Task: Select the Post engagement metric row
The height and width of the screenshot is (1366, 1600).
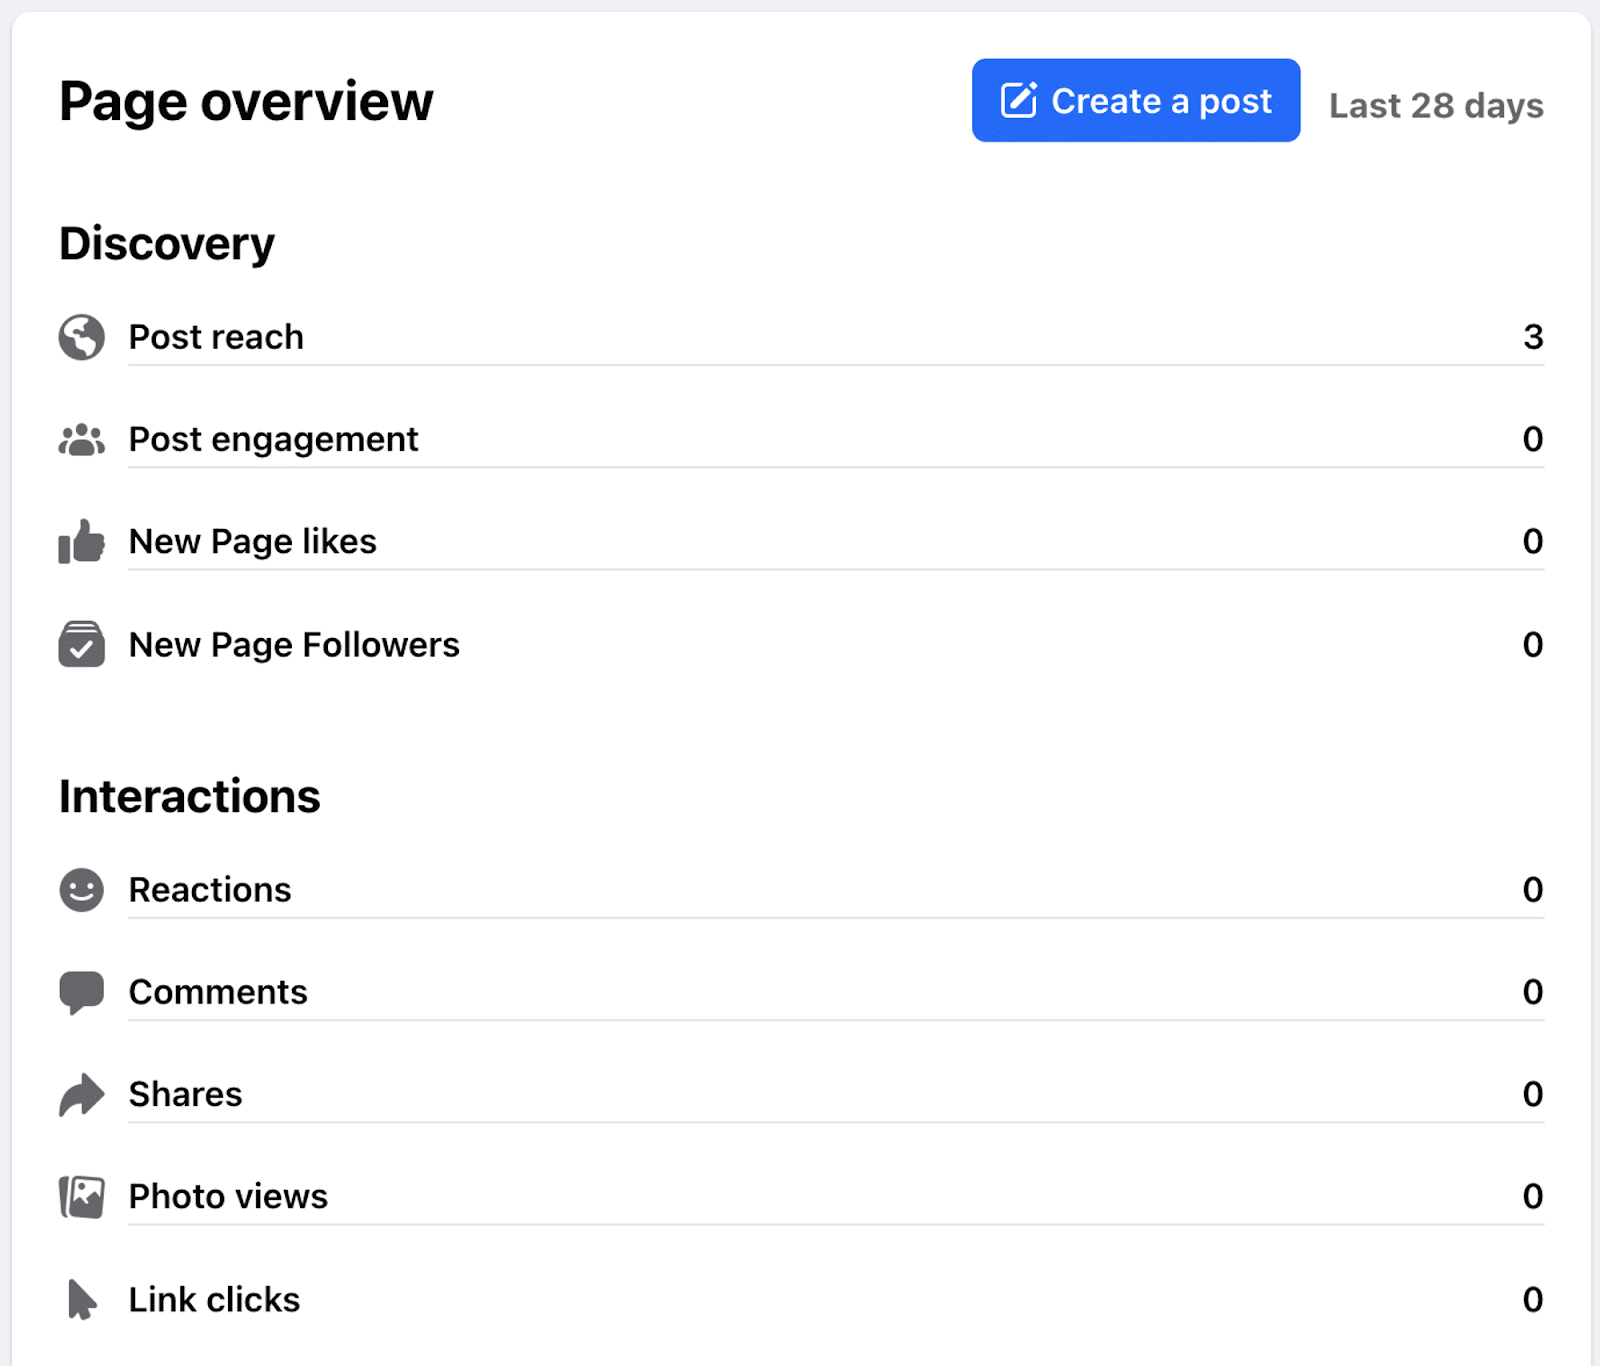Action: (x=700, y=439)
